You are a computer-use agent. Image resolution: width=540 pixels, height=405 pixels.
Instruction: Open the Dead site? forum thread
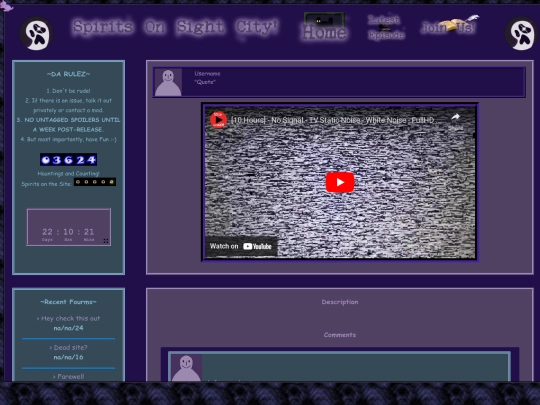pos(69,347)
